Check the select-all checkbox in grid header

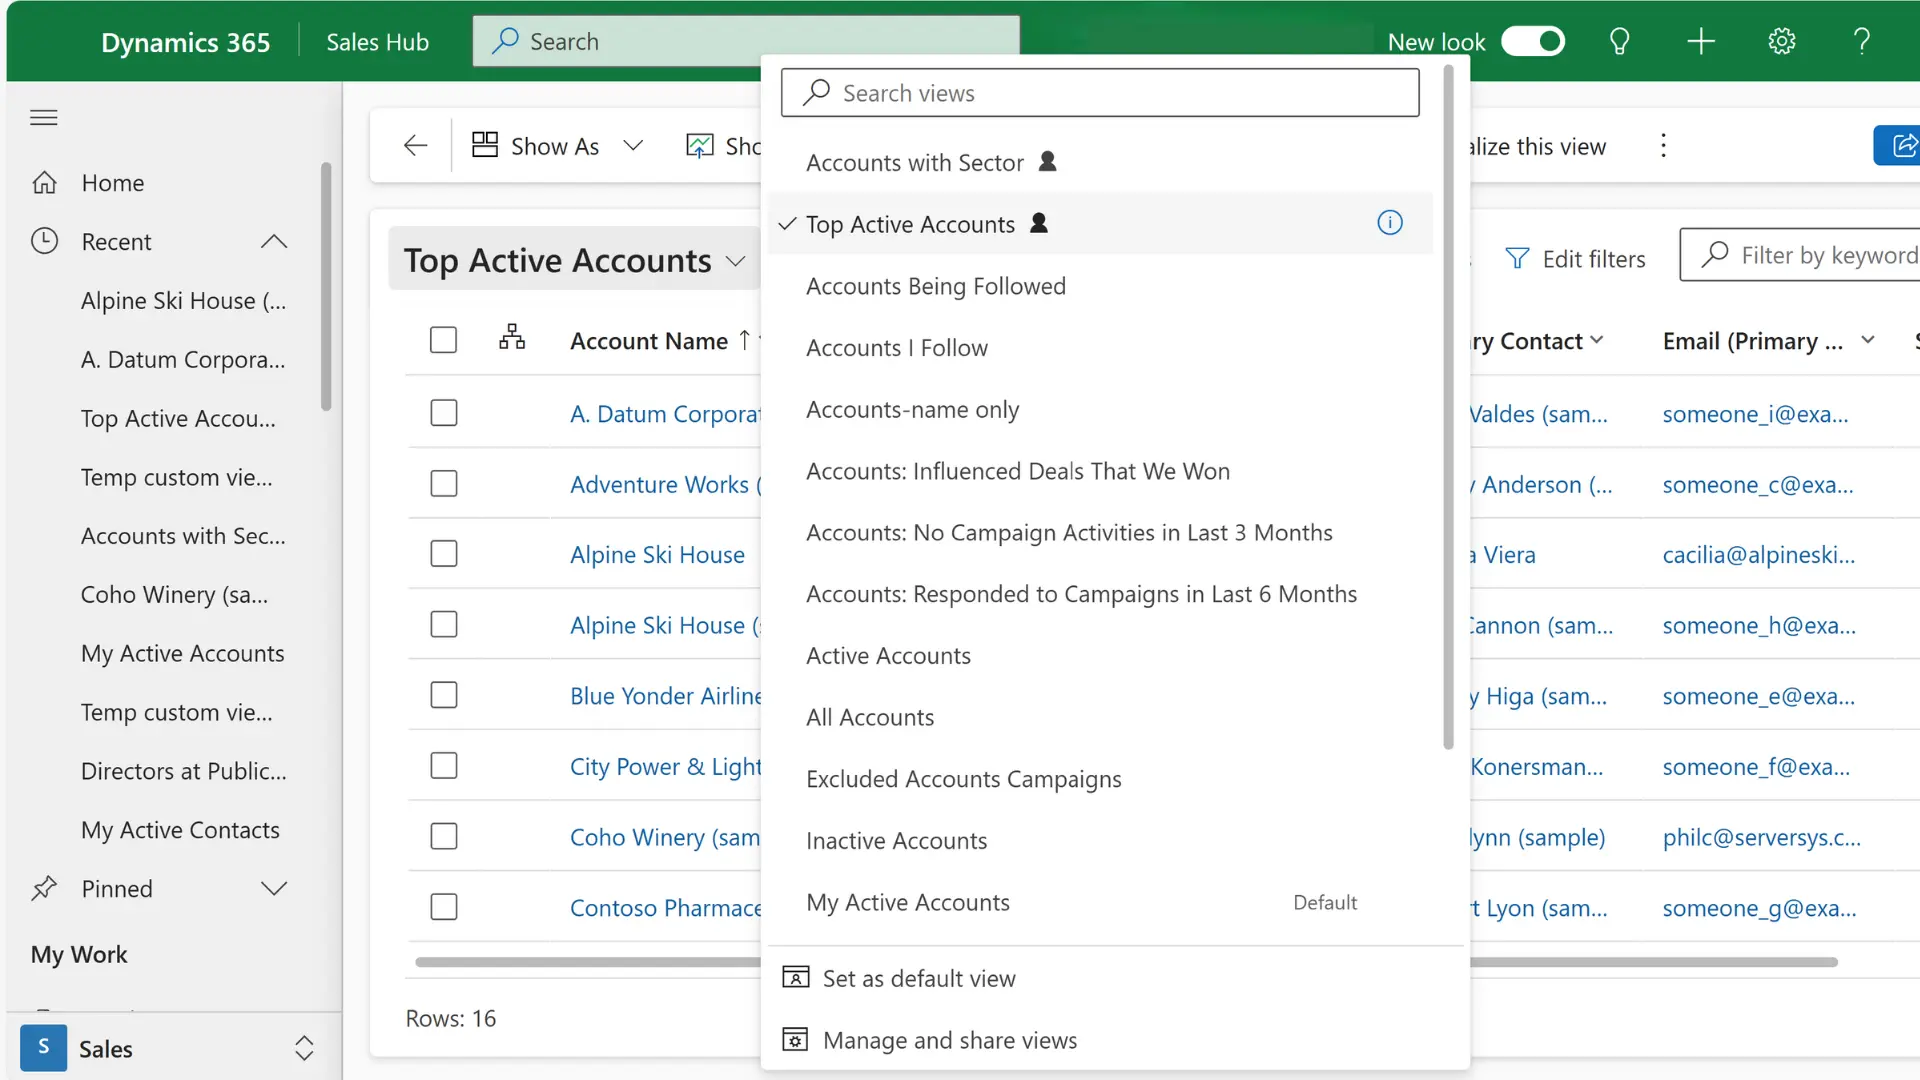coord(443,339)
